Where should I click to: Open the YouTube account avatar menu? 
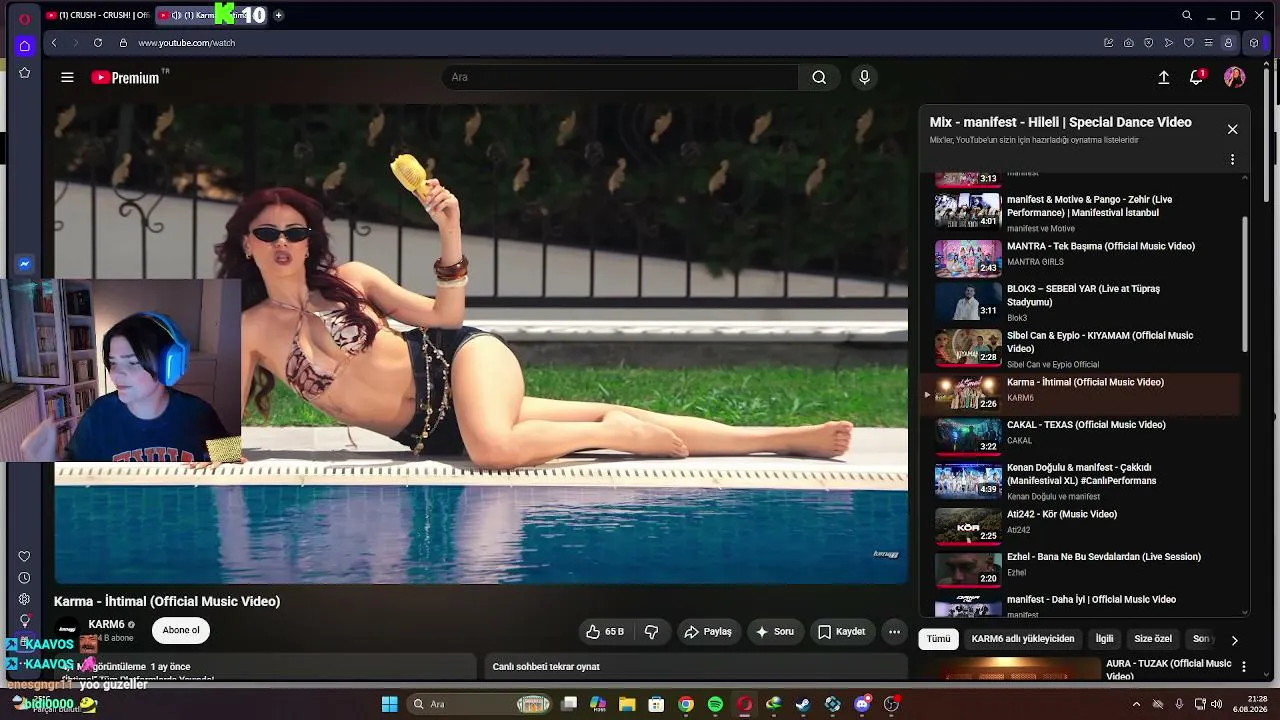1234,77
